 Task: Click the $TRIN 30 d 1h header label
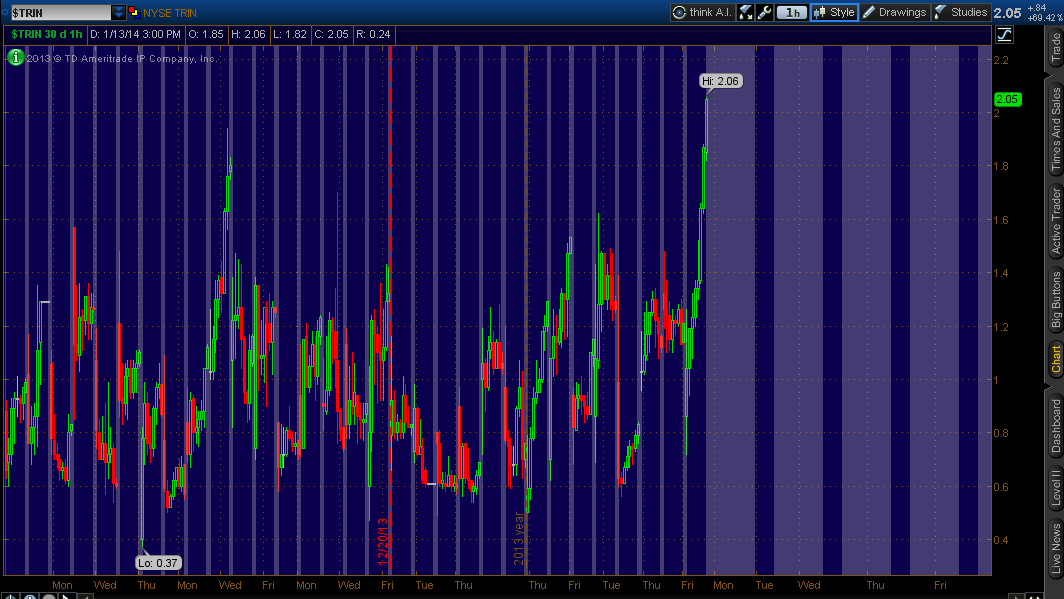[x=46, y=34]
